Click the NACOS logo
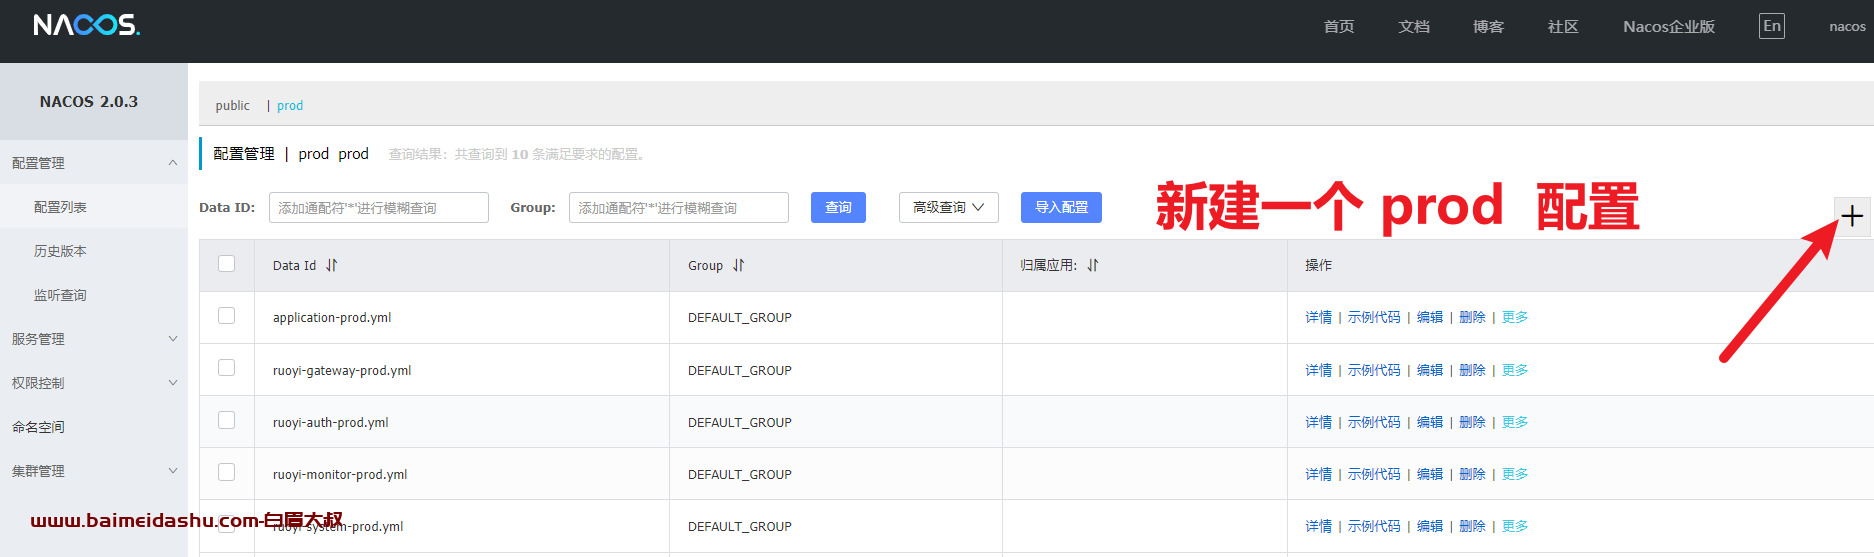 [x=87, y=25]
